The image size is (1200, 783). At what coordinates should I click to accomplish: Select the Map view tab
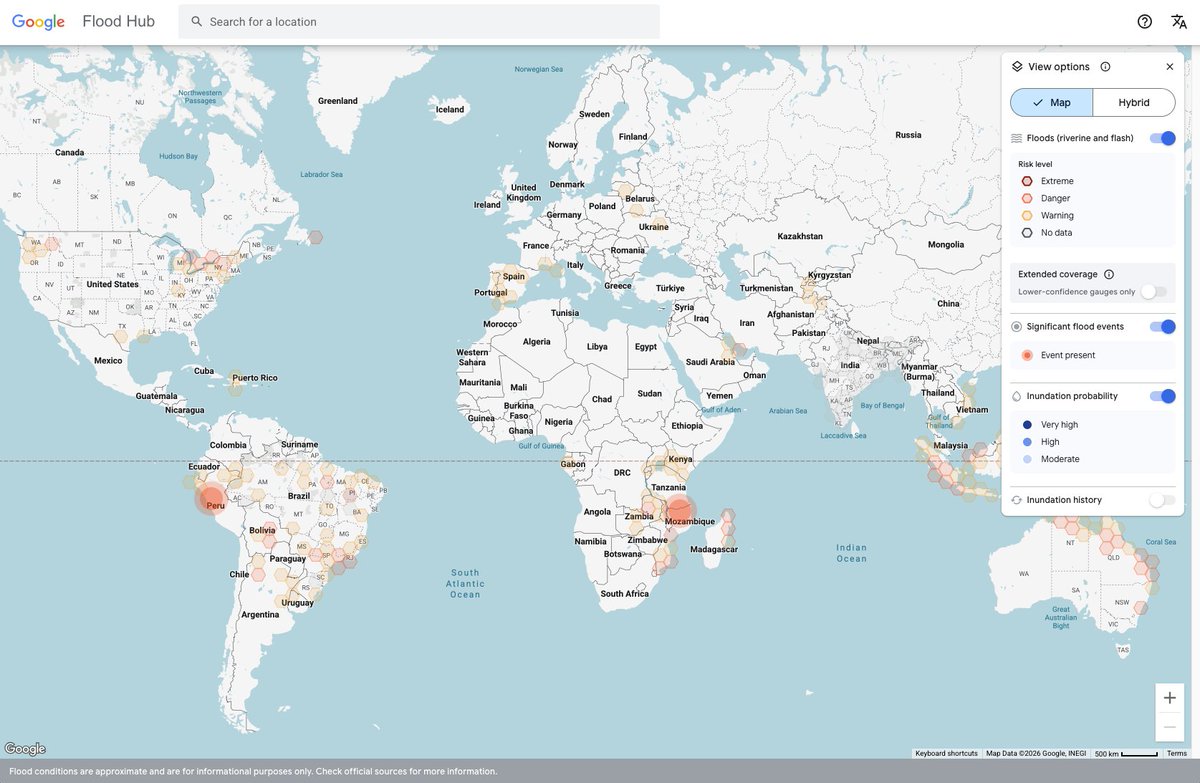pos(1051,102)
